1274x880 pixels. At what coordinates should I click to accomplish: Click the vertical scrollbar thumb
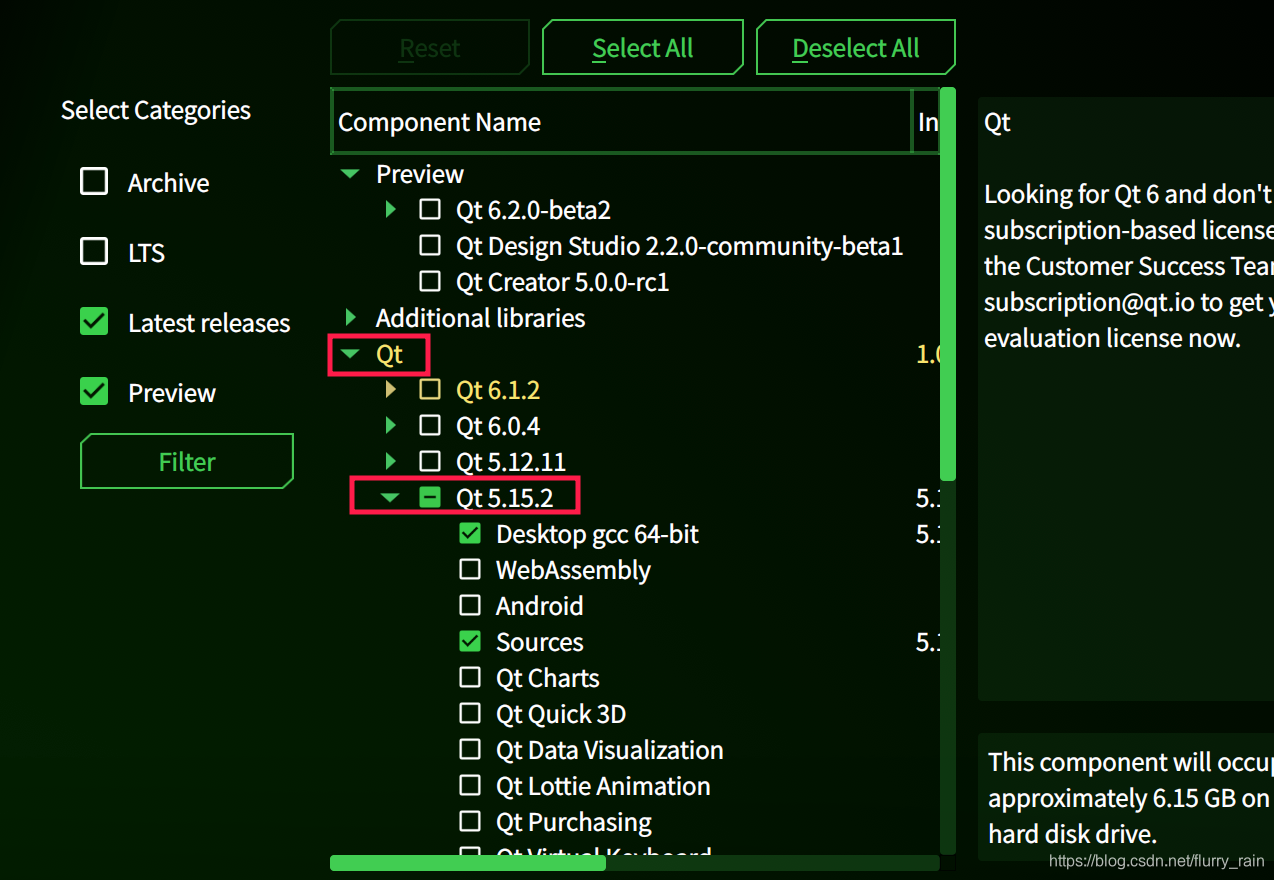(x=948, y=284)
